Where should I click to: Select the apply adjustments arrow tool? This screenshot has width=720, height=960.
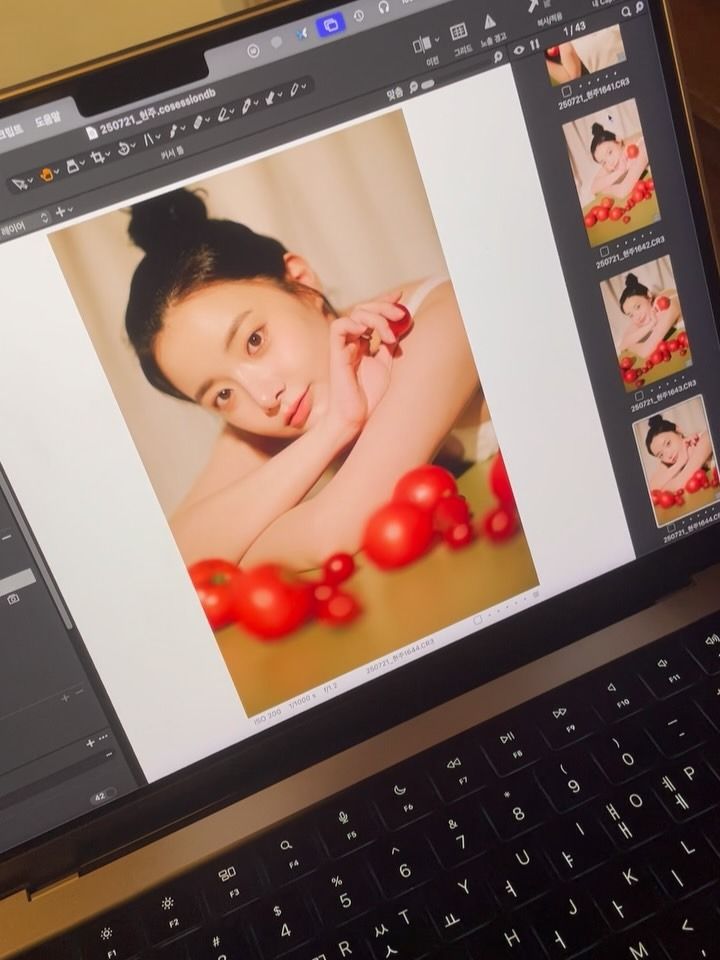pyautogui.click(x=269, y=98)
